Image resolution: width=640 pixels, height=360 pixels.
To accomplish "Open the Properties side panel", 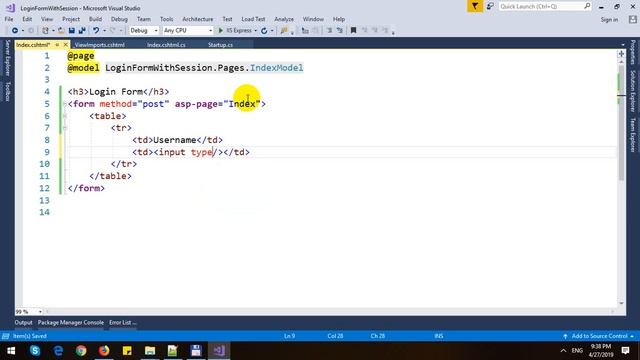I will (x=633, y=52).
